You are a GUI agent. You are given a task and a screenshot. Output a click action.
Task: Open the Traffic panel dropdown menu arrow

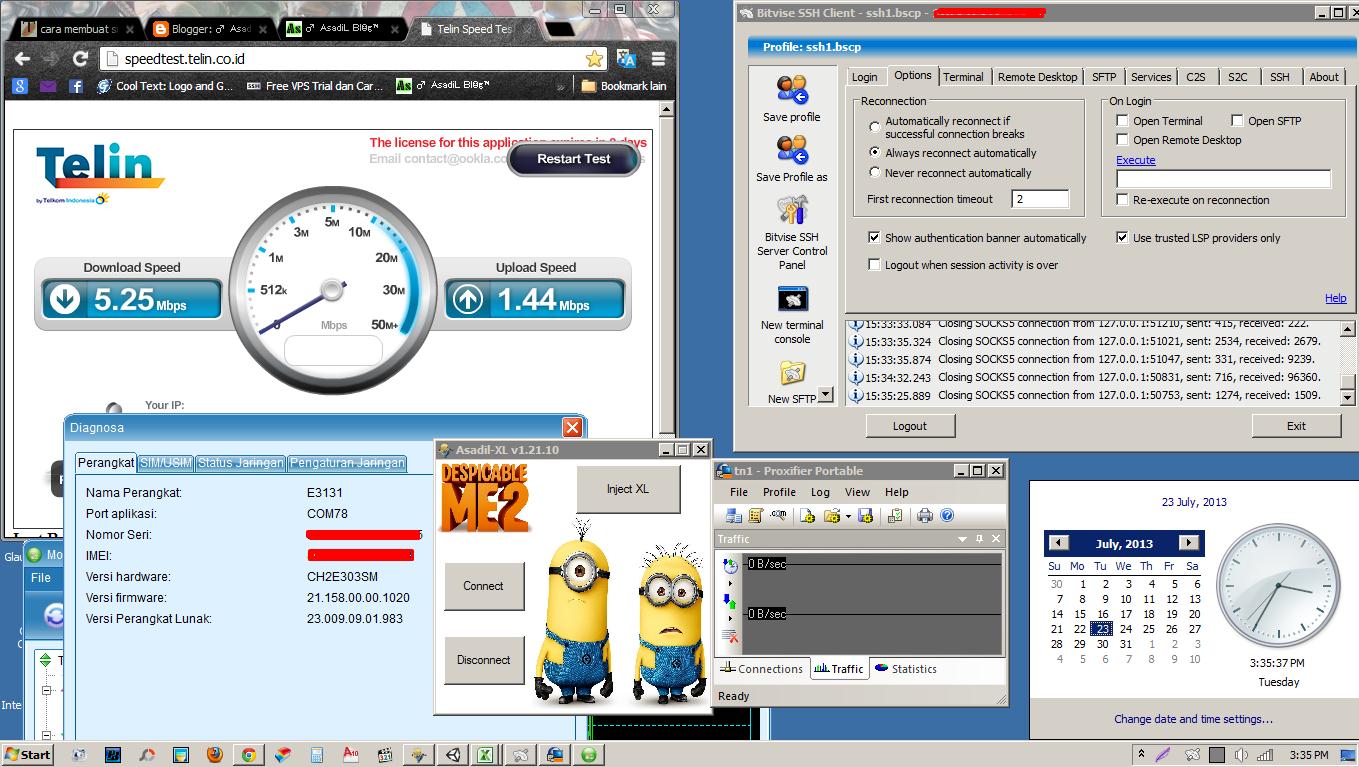963,539
